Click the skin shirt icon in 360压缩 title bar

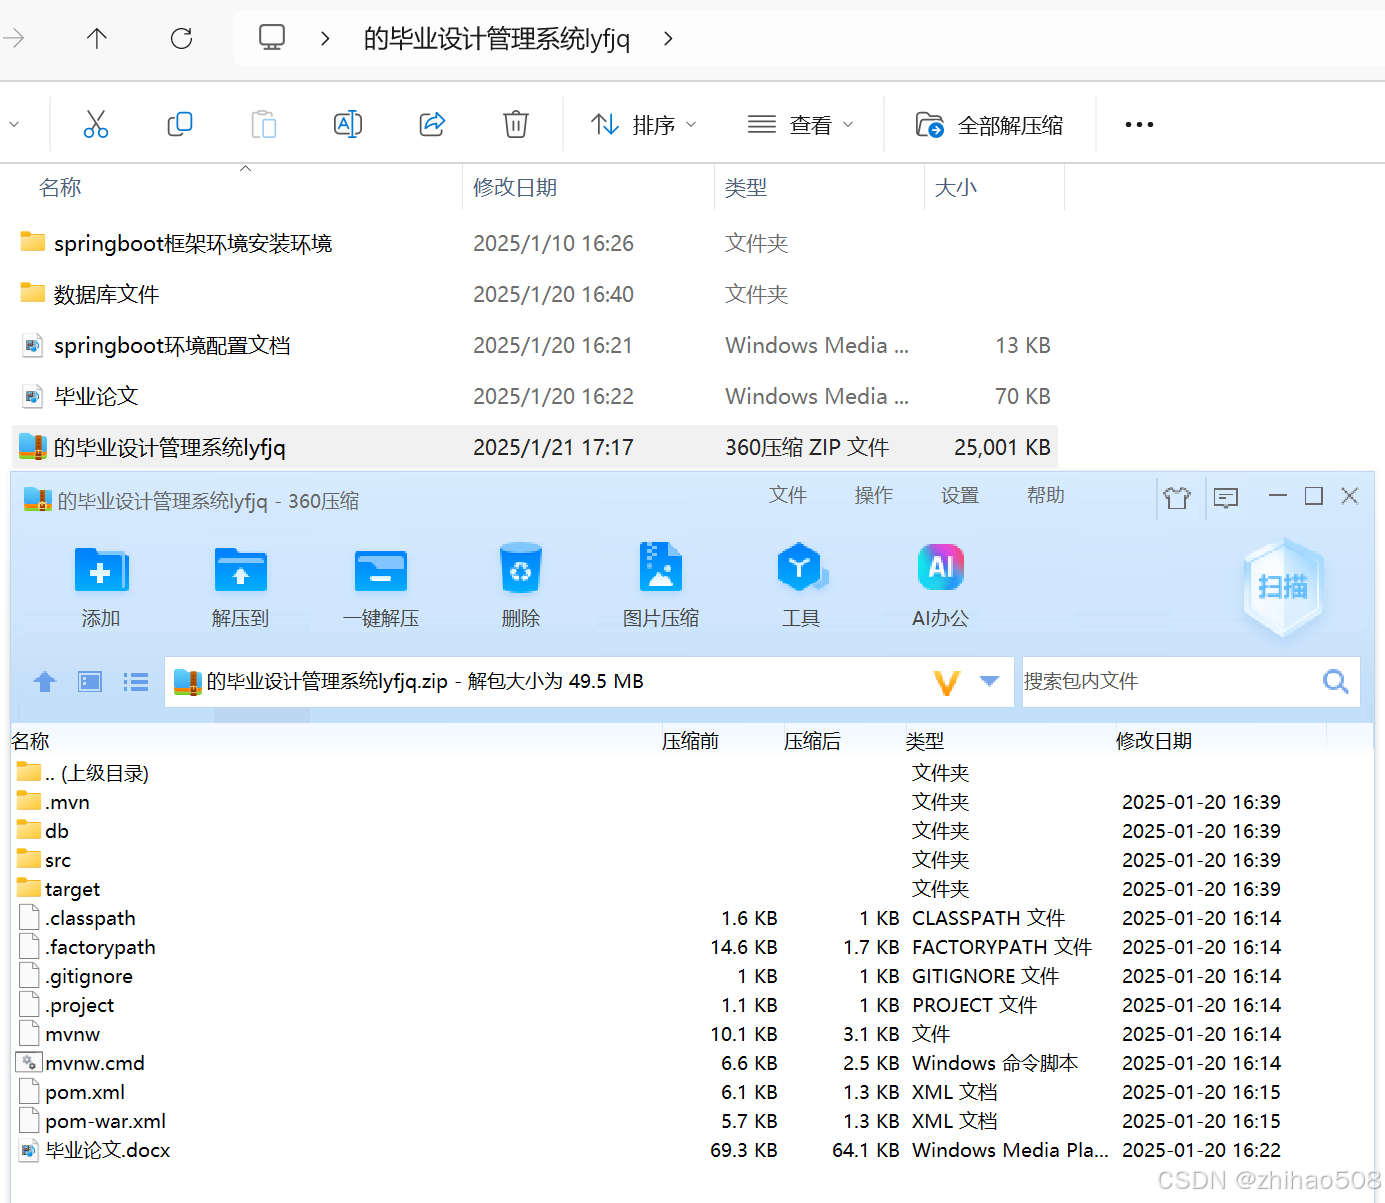(1177, 497)
